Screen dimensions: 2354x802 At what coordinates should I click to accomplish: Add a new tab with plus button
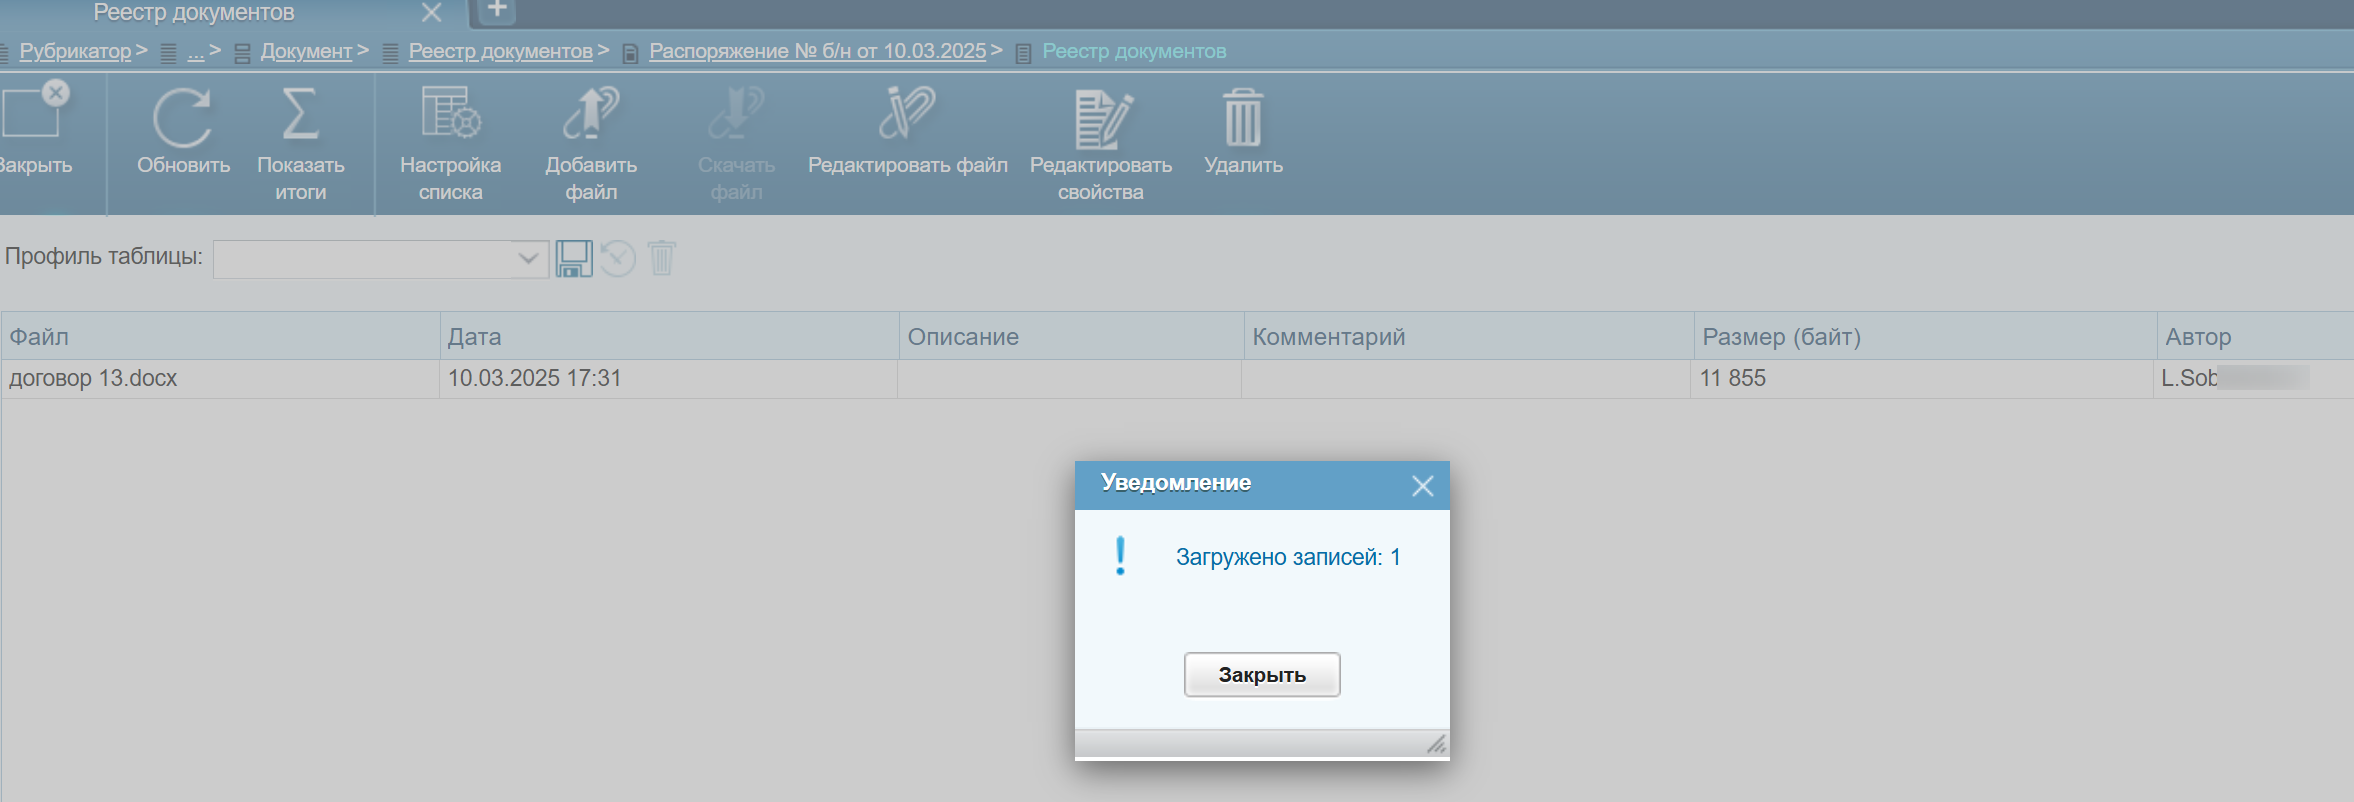click(497, 11)
